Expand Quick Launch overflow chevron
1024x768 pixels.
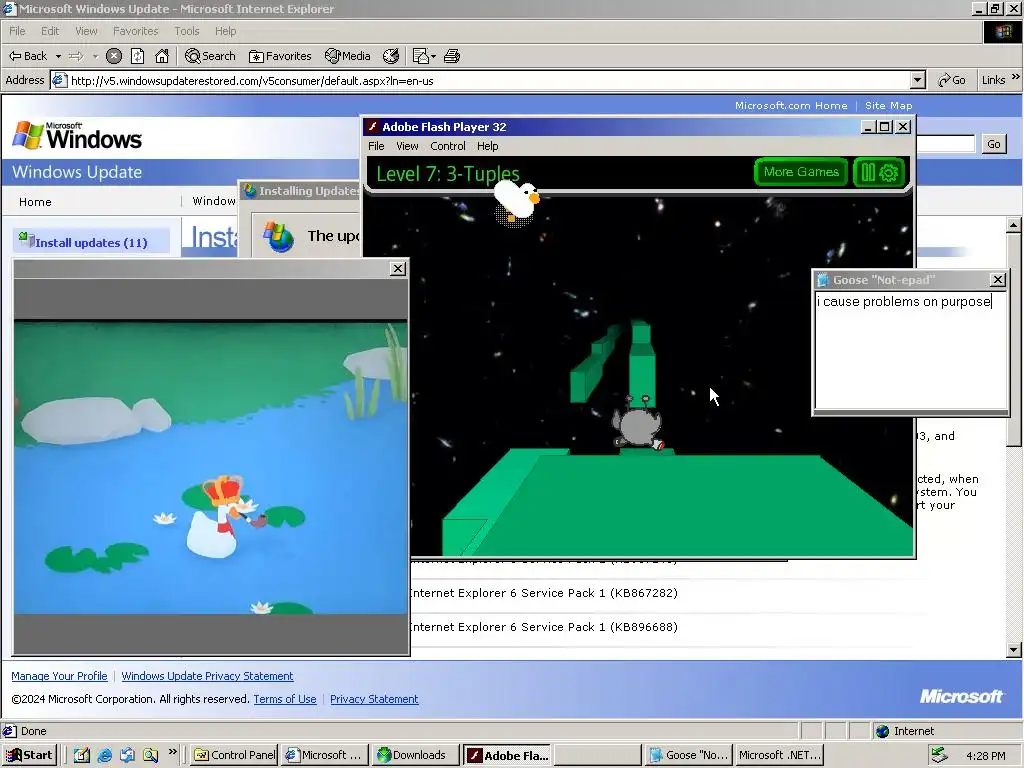(x=172, y=752)
